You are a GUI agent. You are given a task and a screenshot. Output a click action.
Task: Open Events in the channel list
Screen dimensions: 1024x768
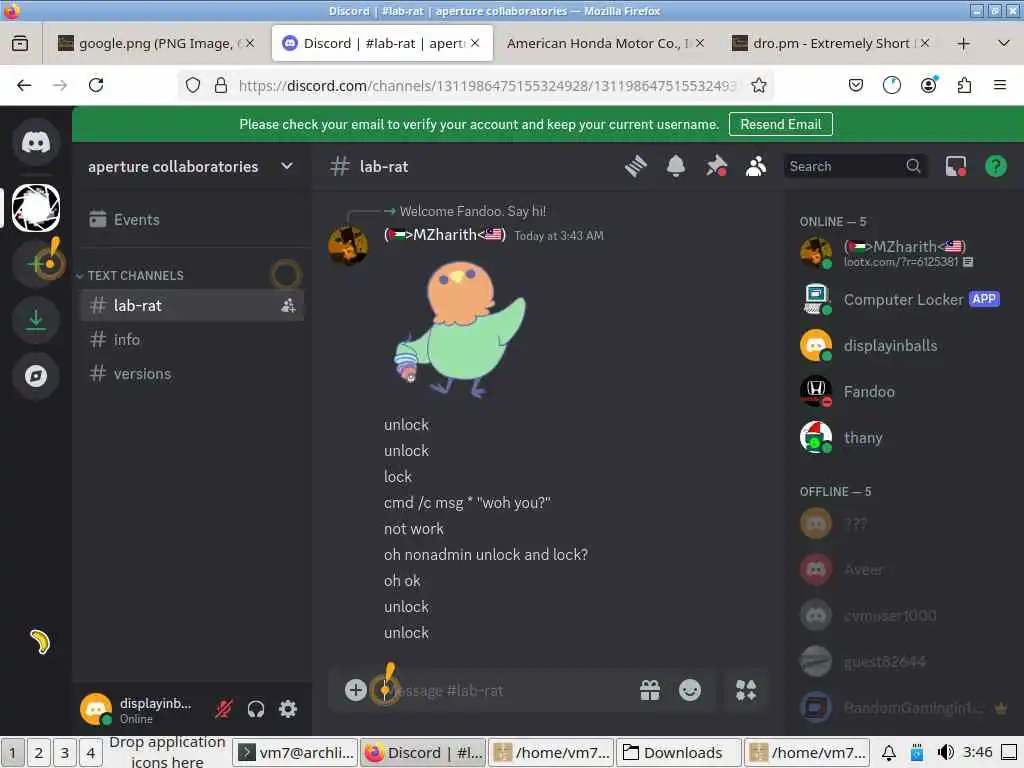point(192,219)
